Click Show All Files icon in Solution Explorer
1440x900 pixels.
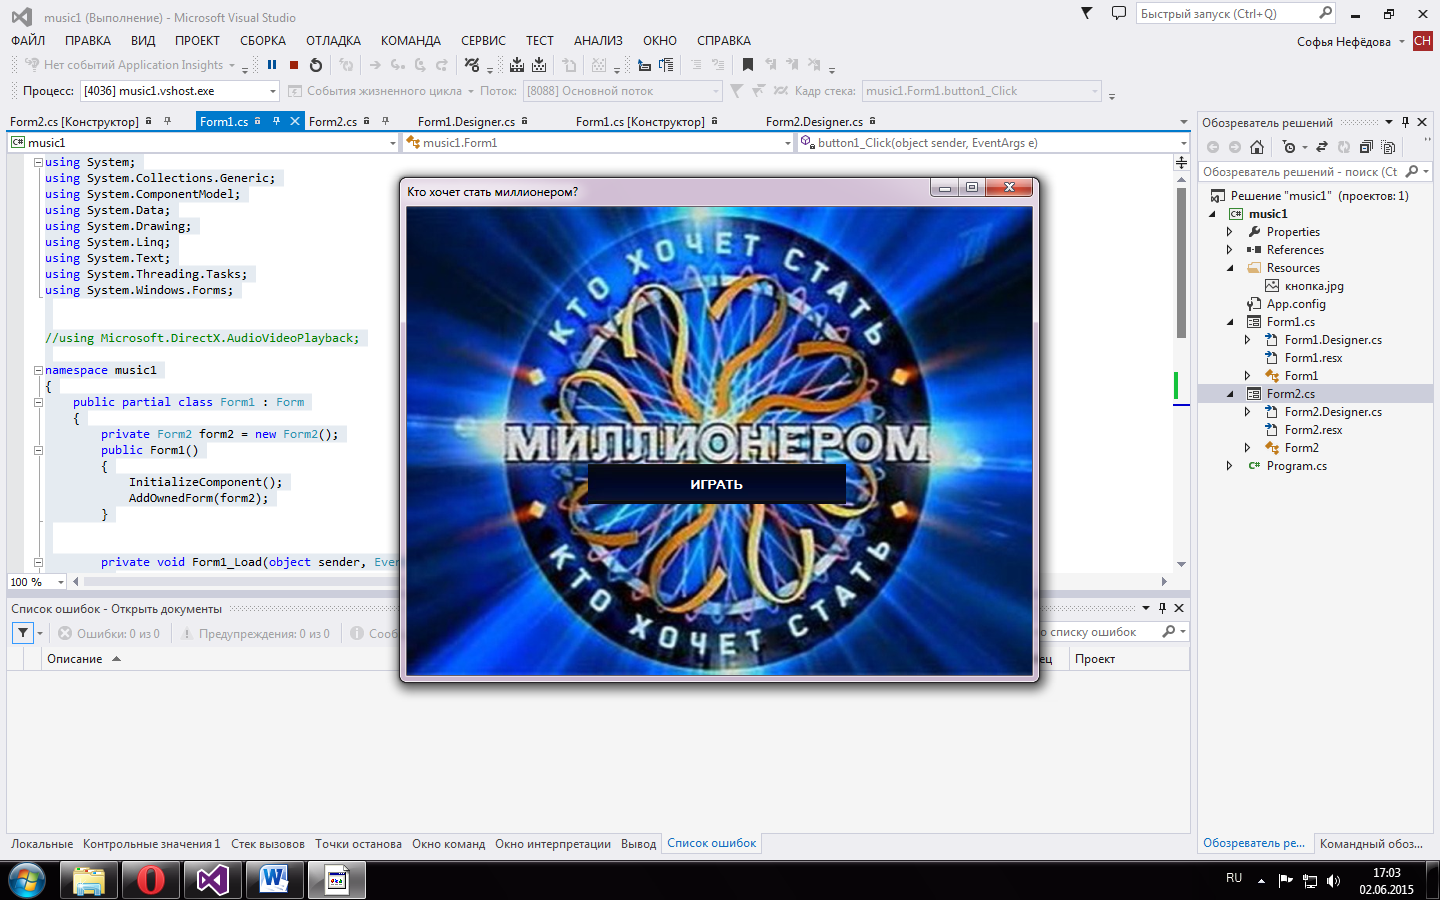(1388, 147)
